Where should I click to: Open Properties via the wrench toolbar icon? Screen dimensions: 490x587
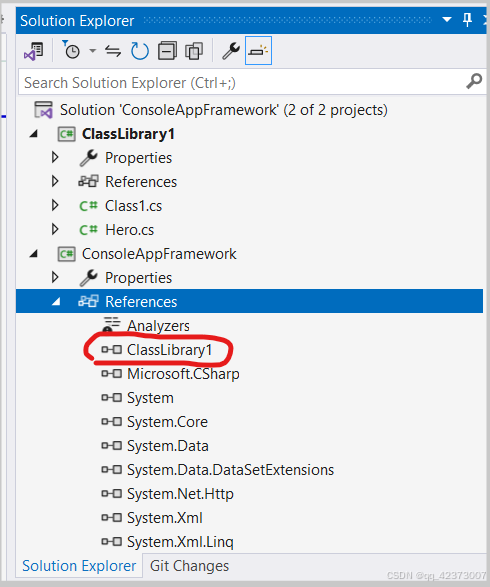231,51
